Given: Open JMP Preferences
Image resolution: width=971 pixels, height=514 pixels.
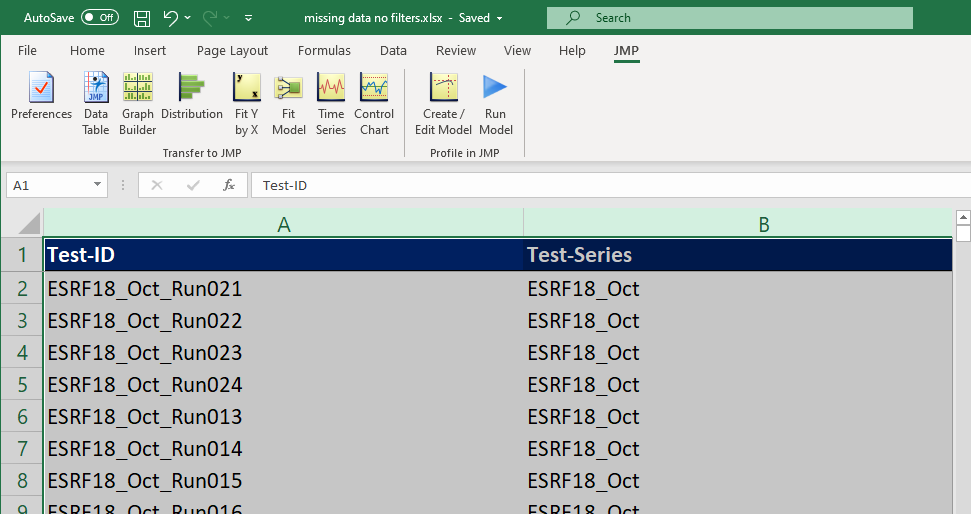Looking at the screenshot, I should click(x=41, y=102).
